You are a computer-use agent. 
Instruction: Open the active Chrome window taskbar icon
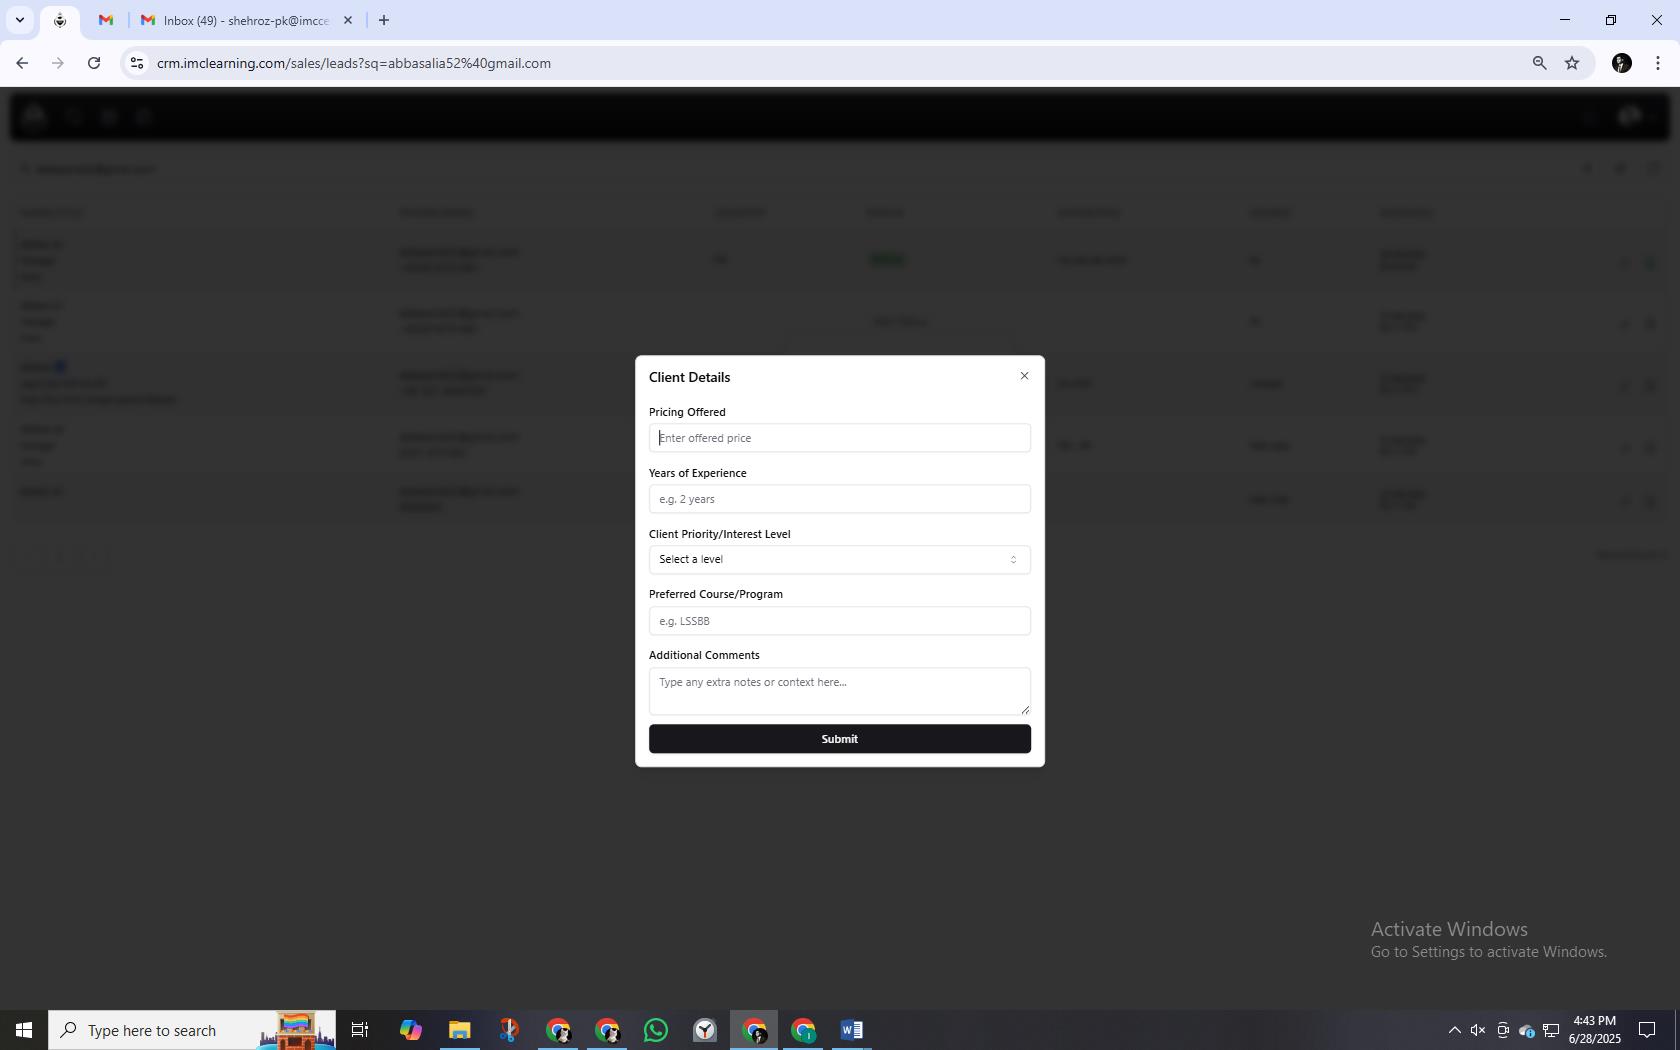click(x=754, y=1030)
